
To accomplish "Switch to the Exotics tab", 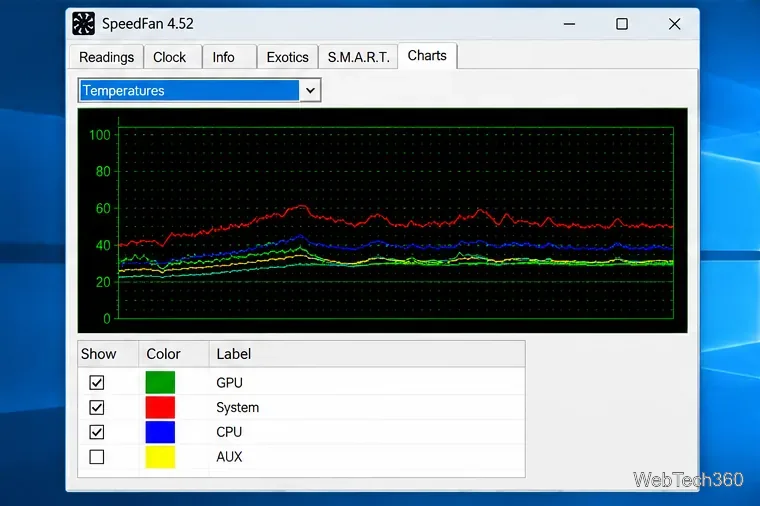I will [287, 57].
